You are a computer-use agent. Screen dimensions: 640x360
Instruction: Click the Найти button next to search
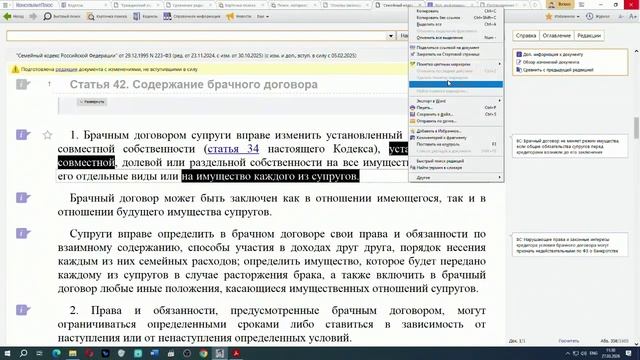pos(403,36)
